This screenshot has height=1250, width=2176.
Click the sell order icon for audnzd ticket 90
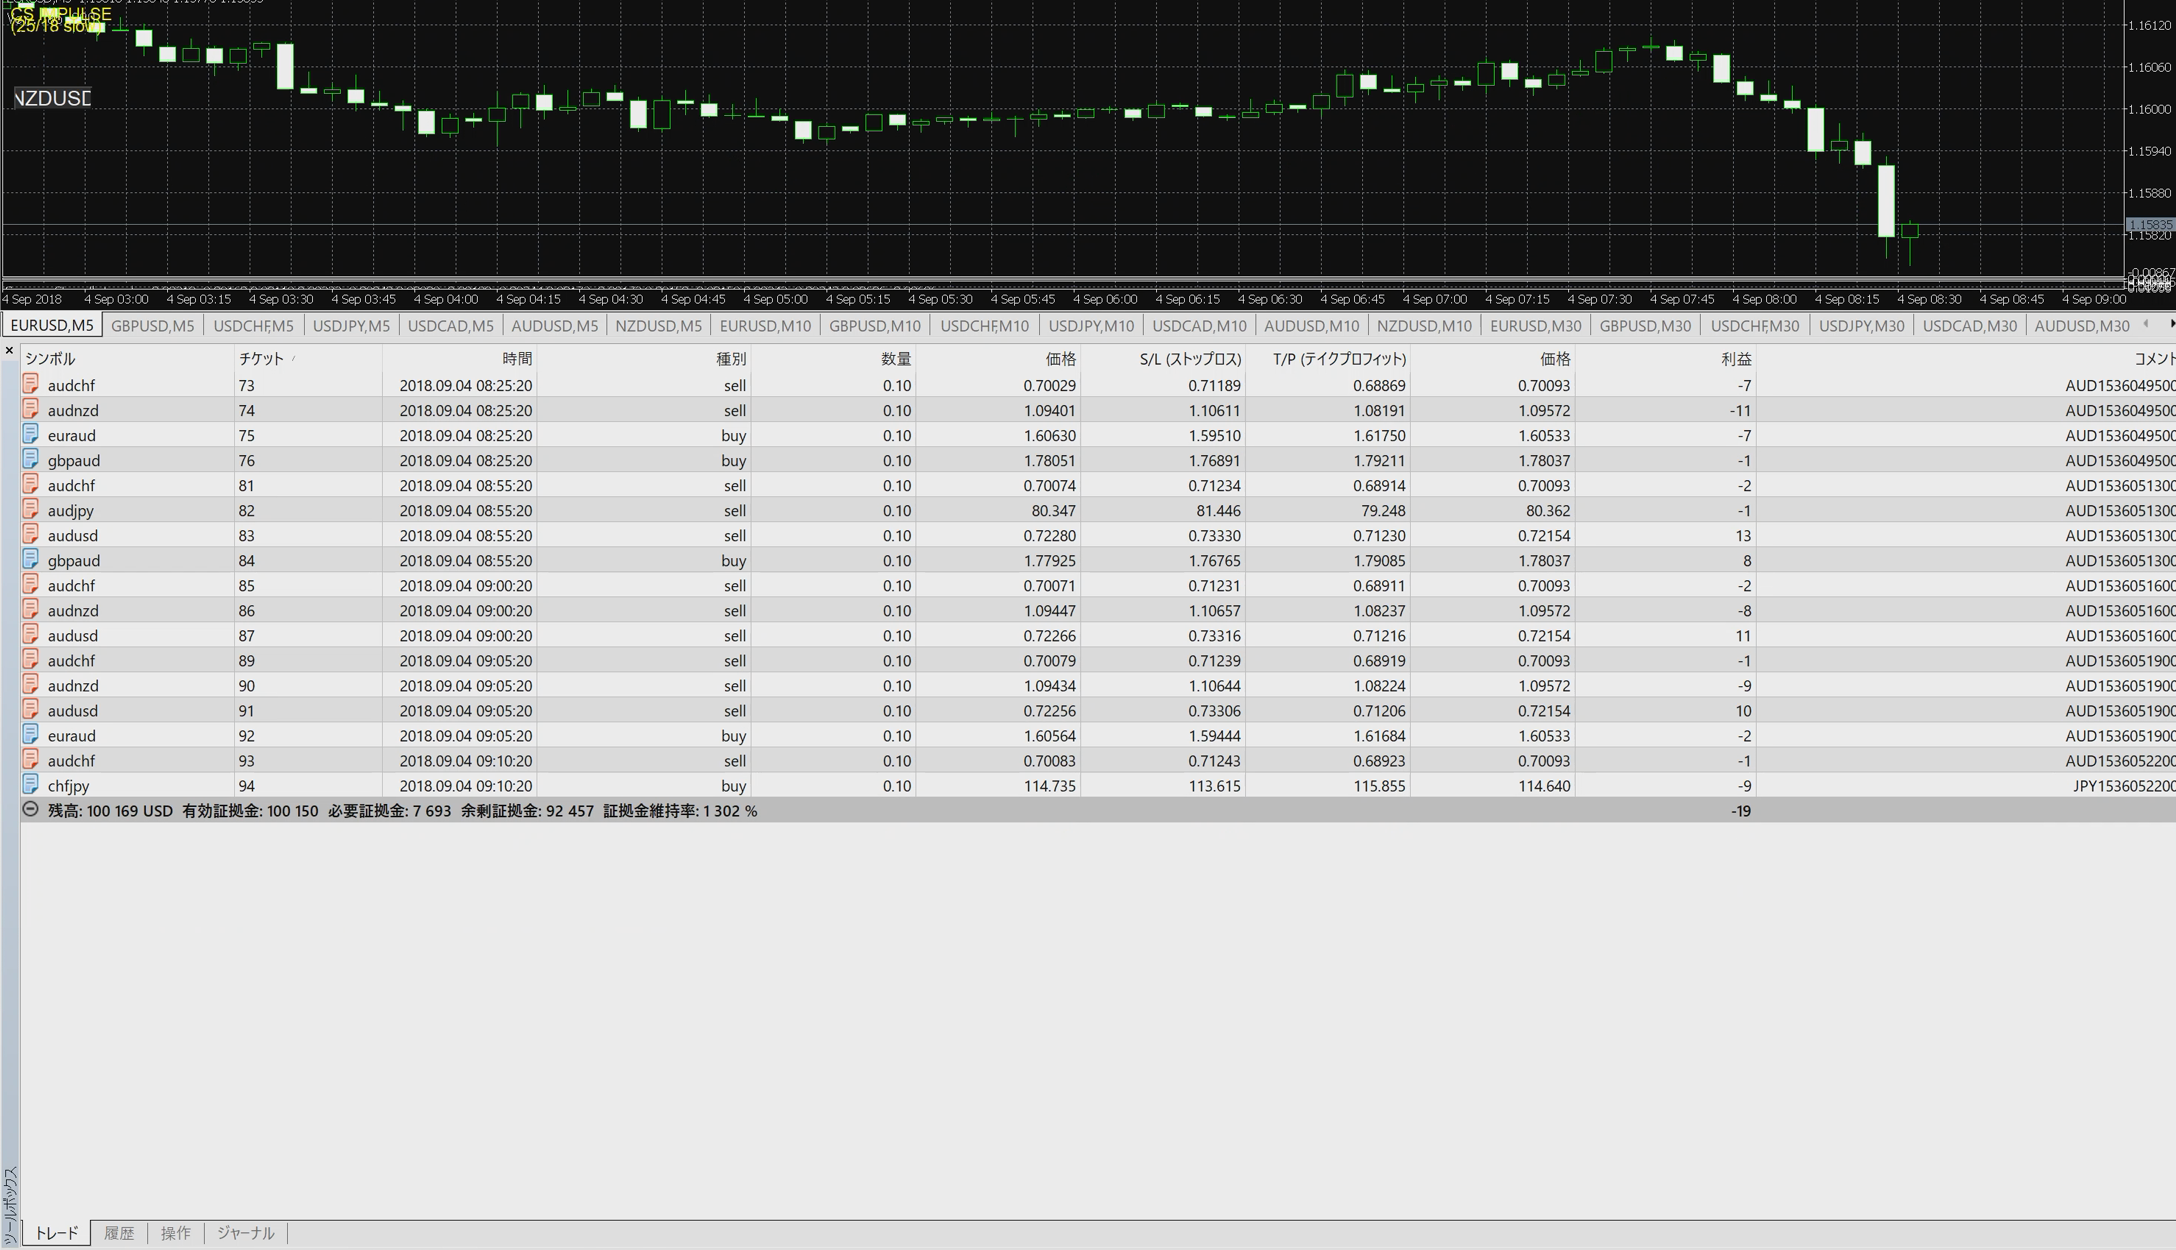click(x=31, y=684)
